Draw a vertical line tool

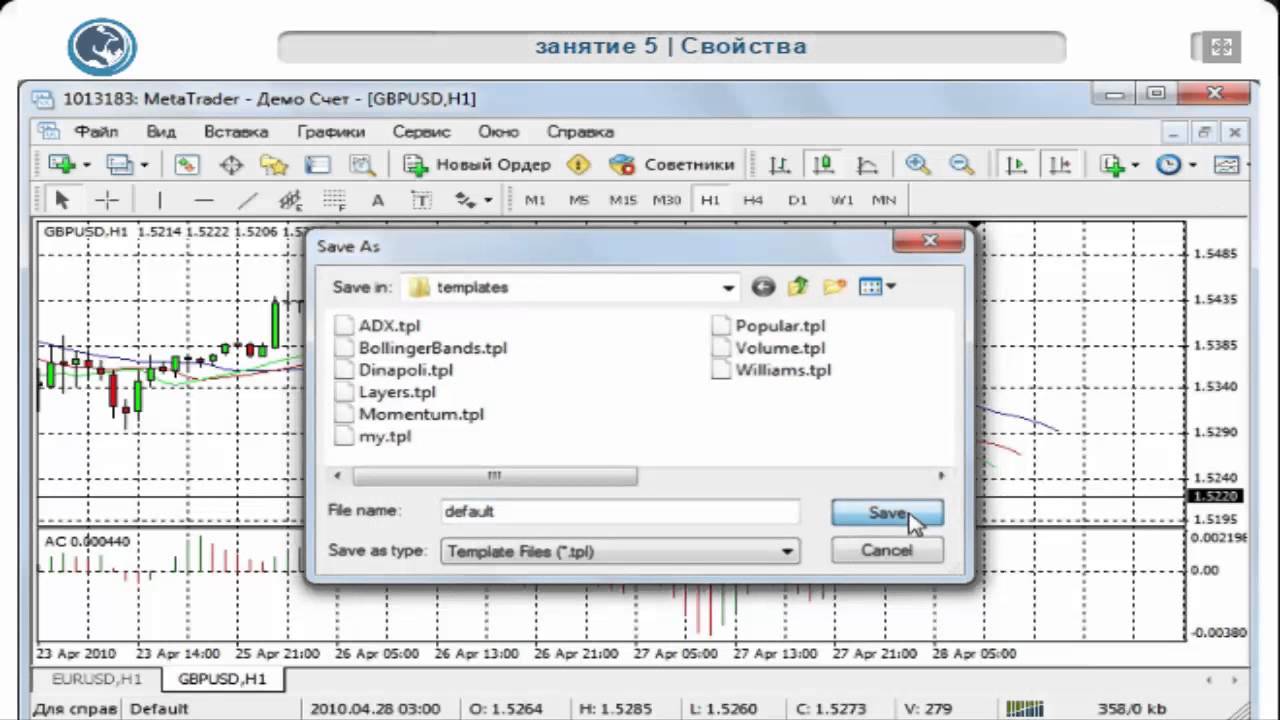point(159,200)
